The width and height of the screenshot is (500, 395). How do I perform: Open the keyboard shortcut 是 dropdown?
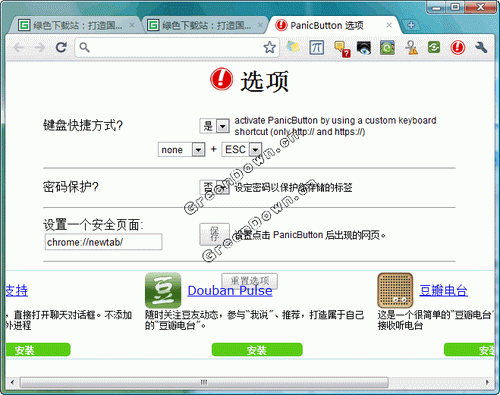coord(214,126)
